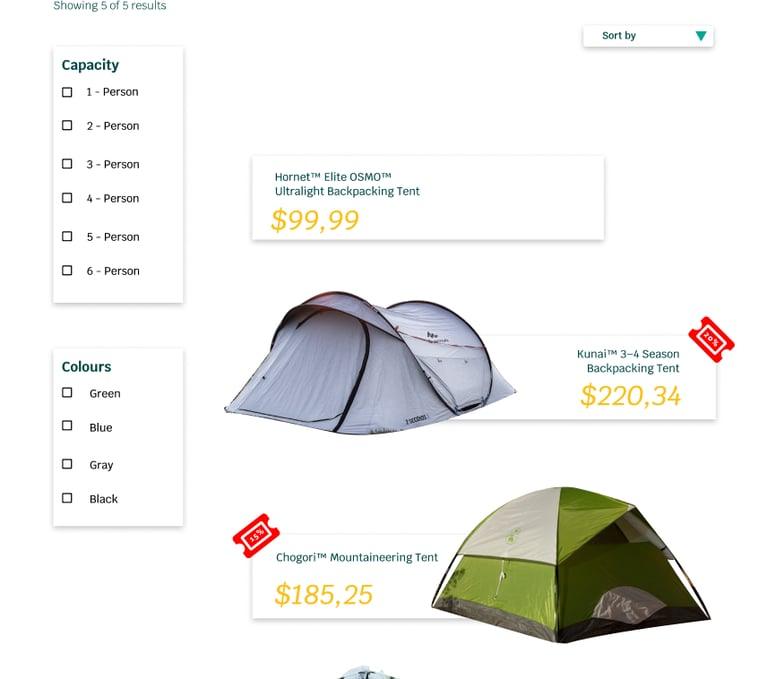Click the red discount ticket on Kunai tent
Image resolution: width=776 pixels, height=679 pixels.
pyautogui.click(x=711, y=340)
